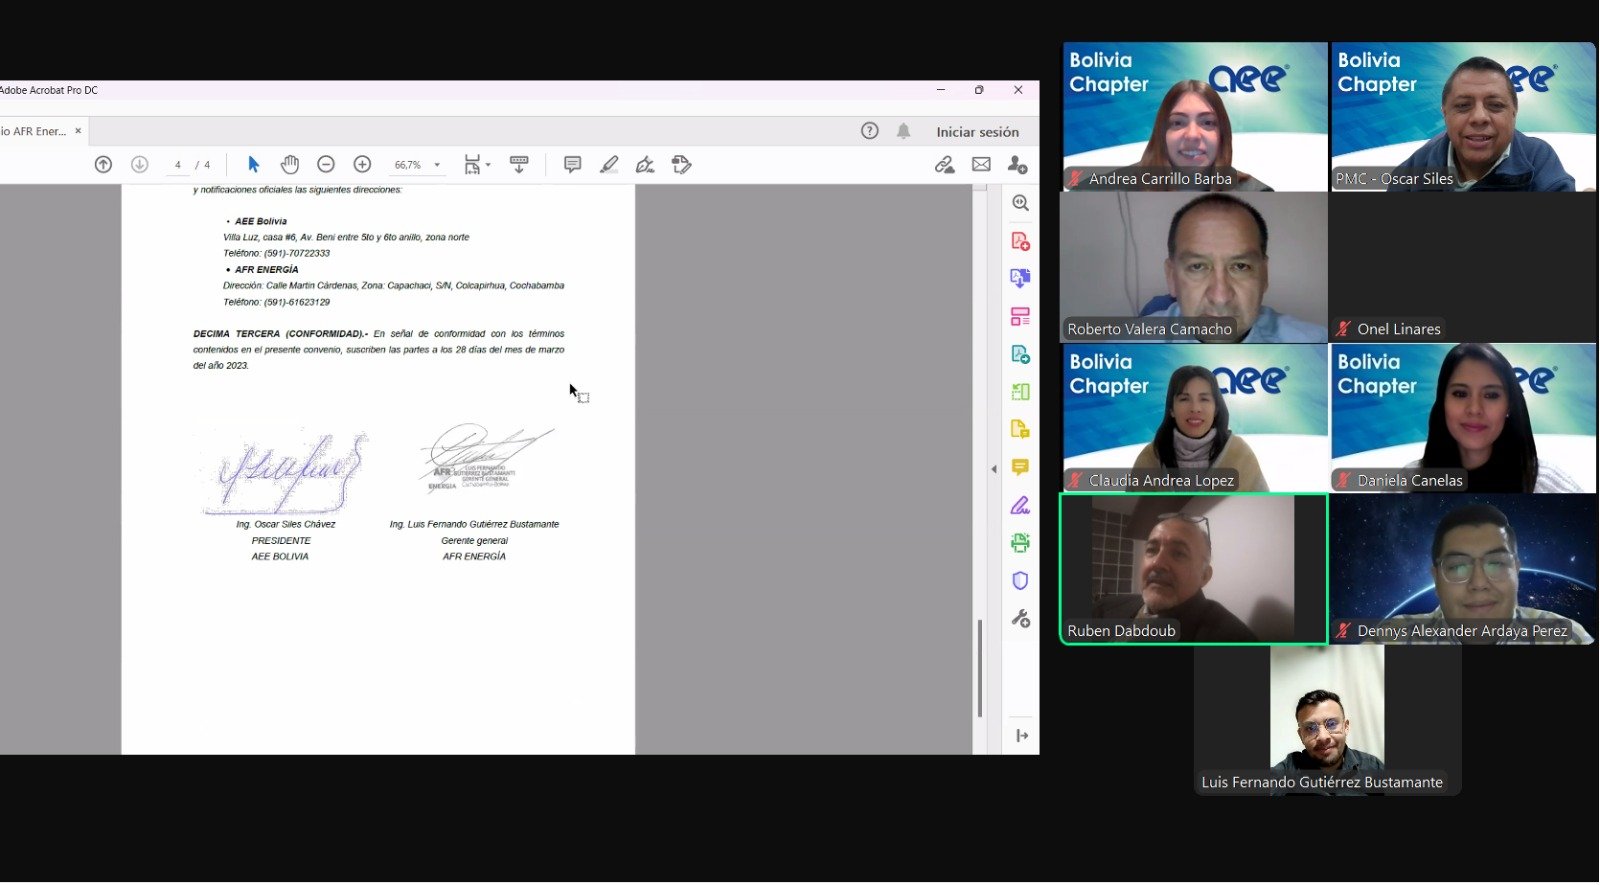
Task: Open the Protect shield tool in sidebar
Action: click(1020, 581)
